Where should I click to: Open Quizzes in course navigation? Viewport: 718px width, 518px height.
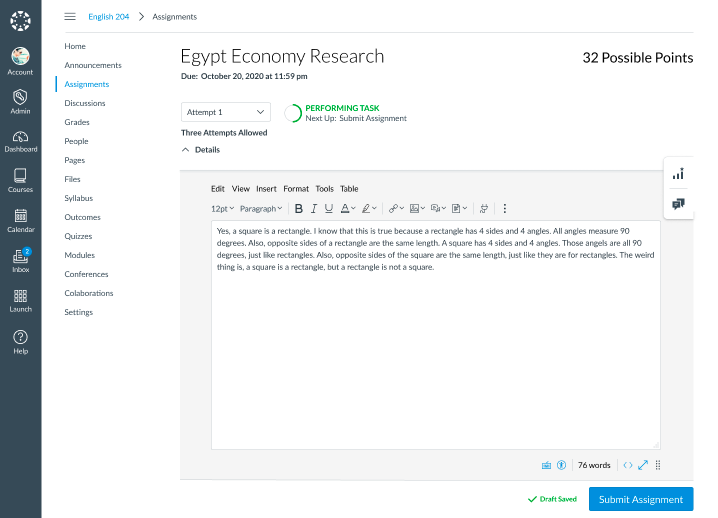point(78,236)
